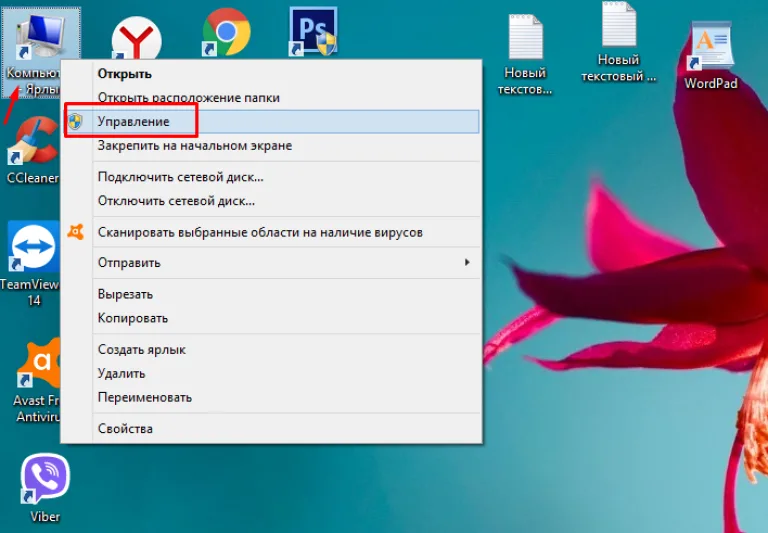Screen dimensions: 768x533
Task: Select the Photoshop desktop shortcut
Action: click(x=313, y=31)
